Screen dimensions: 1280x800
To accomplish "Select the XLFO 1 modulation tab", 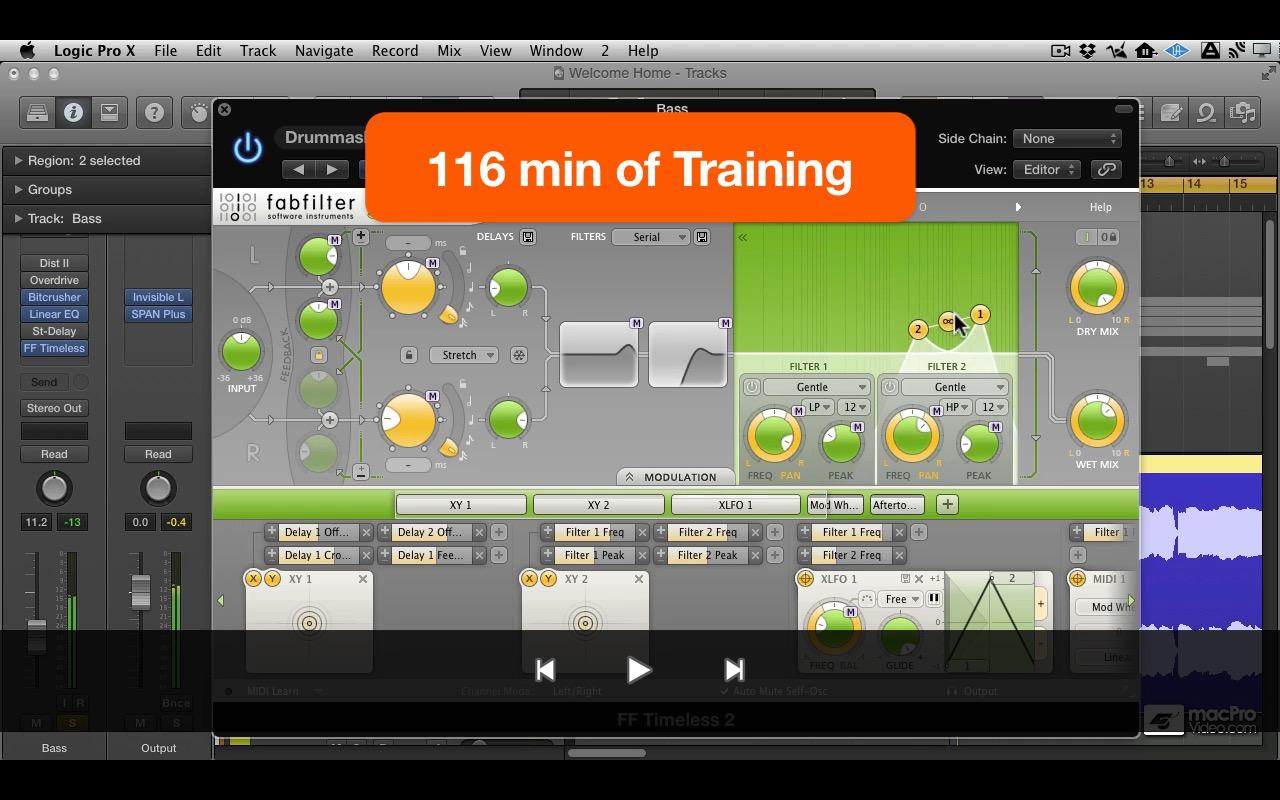I will click(x=736, y=505).
